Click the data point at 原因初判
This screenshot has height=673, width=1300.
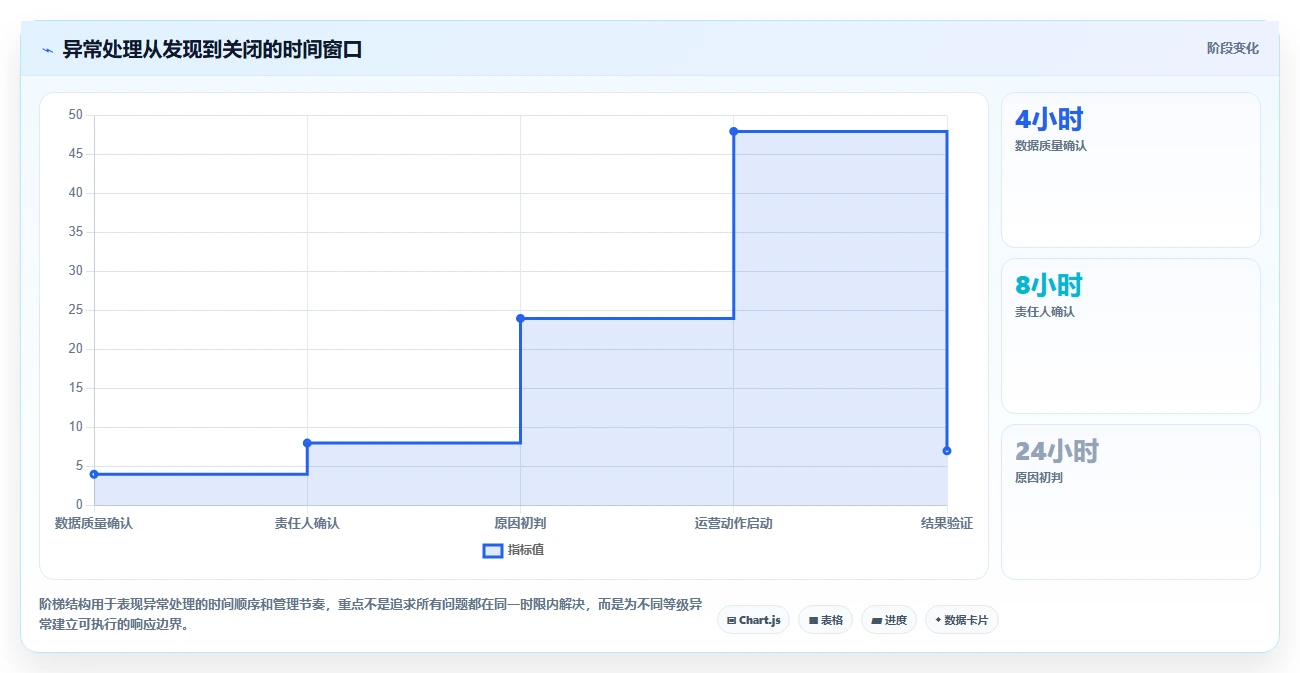click(520, 318)
